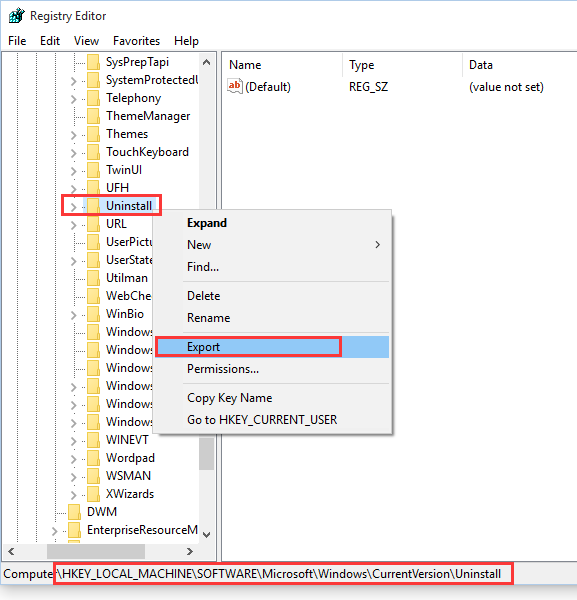This screenshot has height=600, width=577.
Task: Expand the WINEVT key chevron
Action: pyautogui.click(x=73, y=440)
